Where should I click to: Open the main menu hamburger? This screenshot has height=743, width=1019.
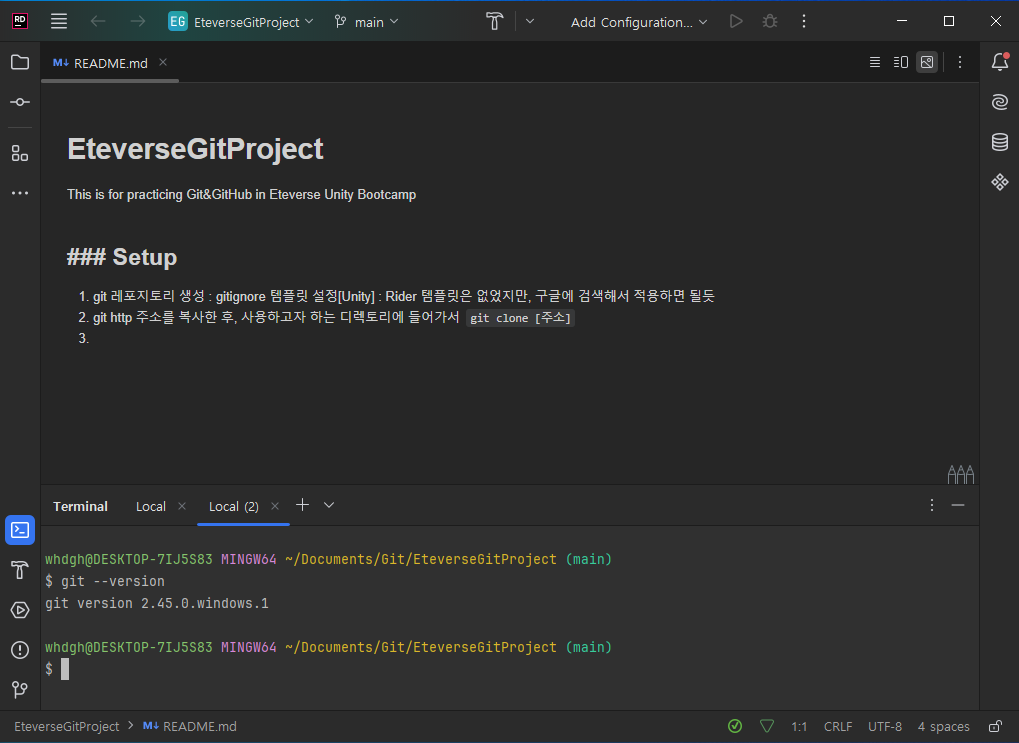[58, 20]
